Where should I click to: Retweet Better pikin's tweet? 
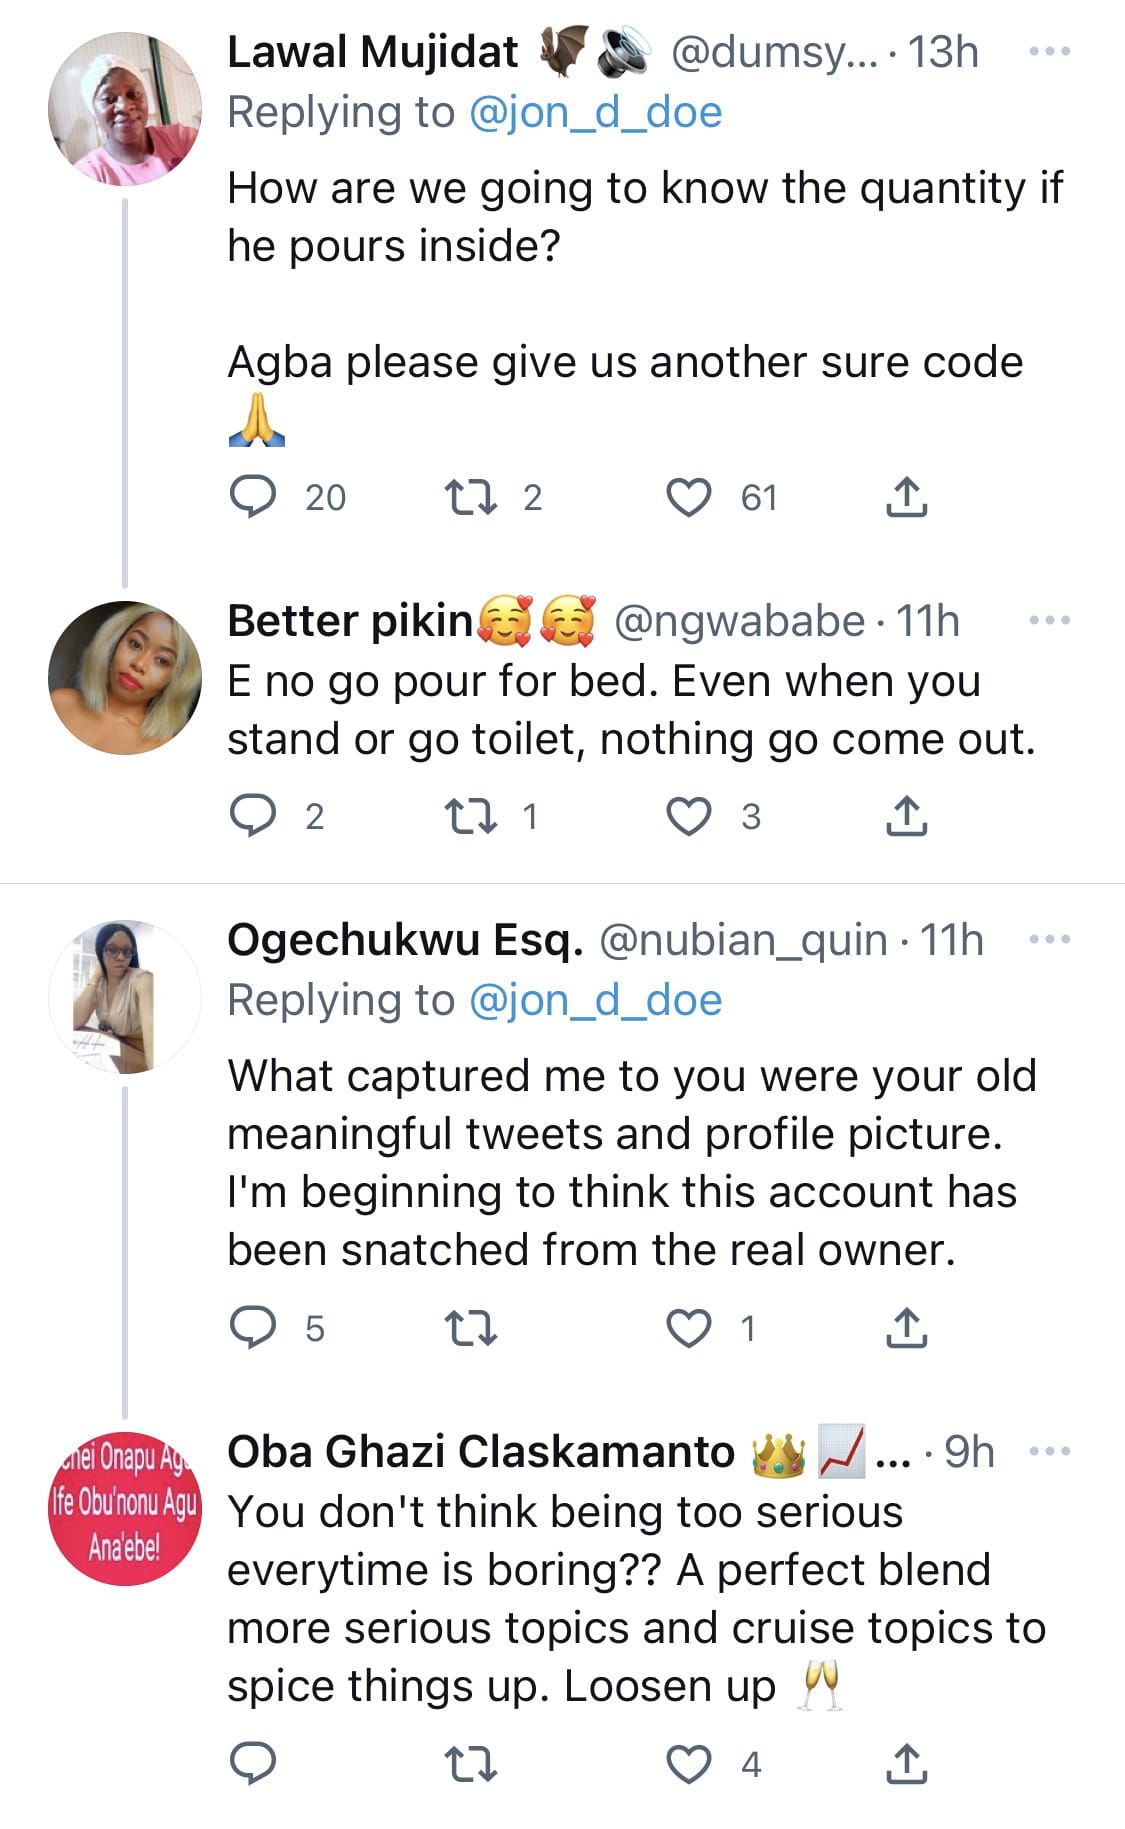tap(470, 816)
